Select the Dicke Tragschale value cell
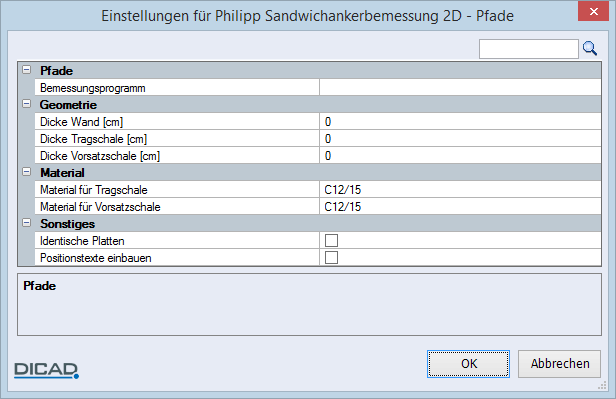 pos(460,139)
